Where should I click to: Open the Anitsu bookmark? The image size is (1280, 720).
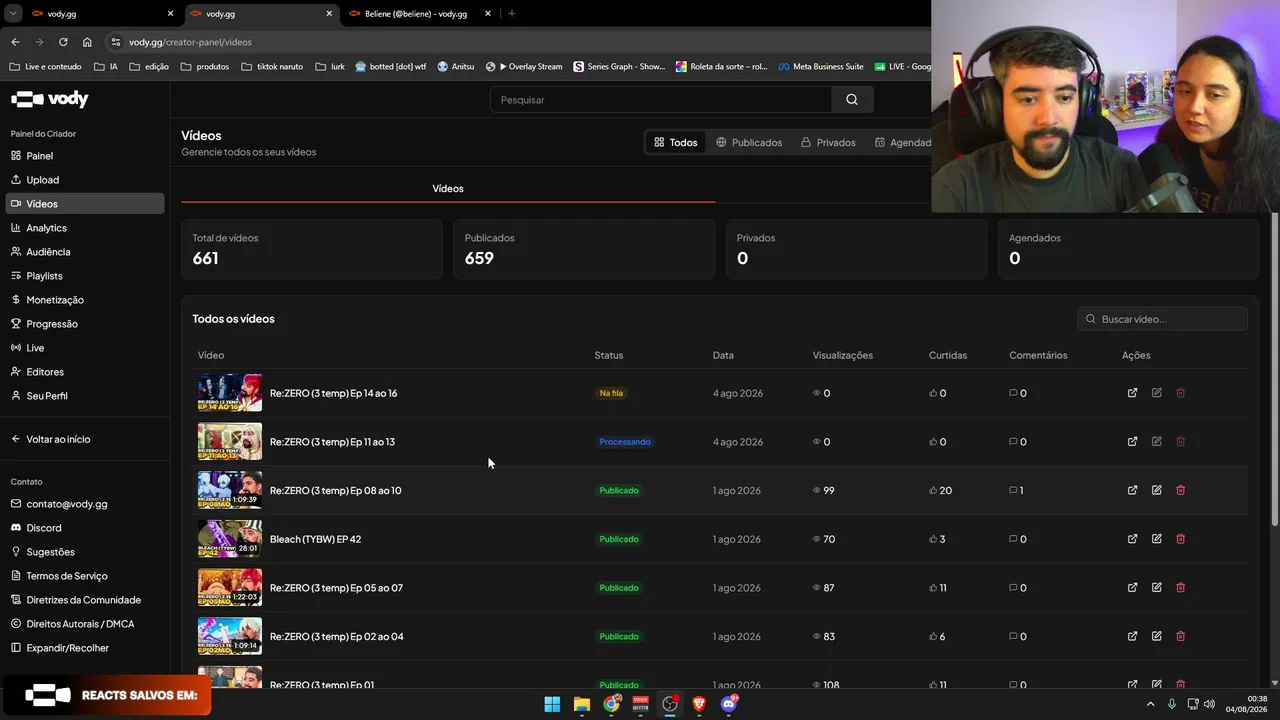455,67
